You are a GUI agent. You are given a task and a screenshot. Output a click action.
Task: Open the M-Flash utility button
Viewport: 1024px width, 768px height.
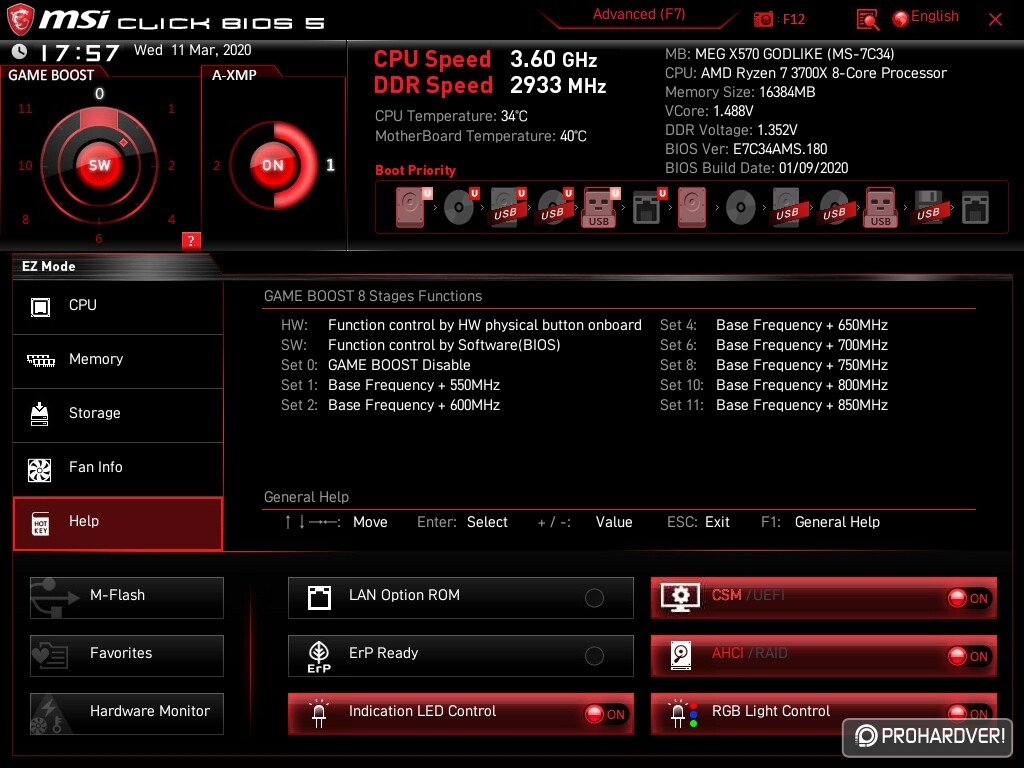127,598
